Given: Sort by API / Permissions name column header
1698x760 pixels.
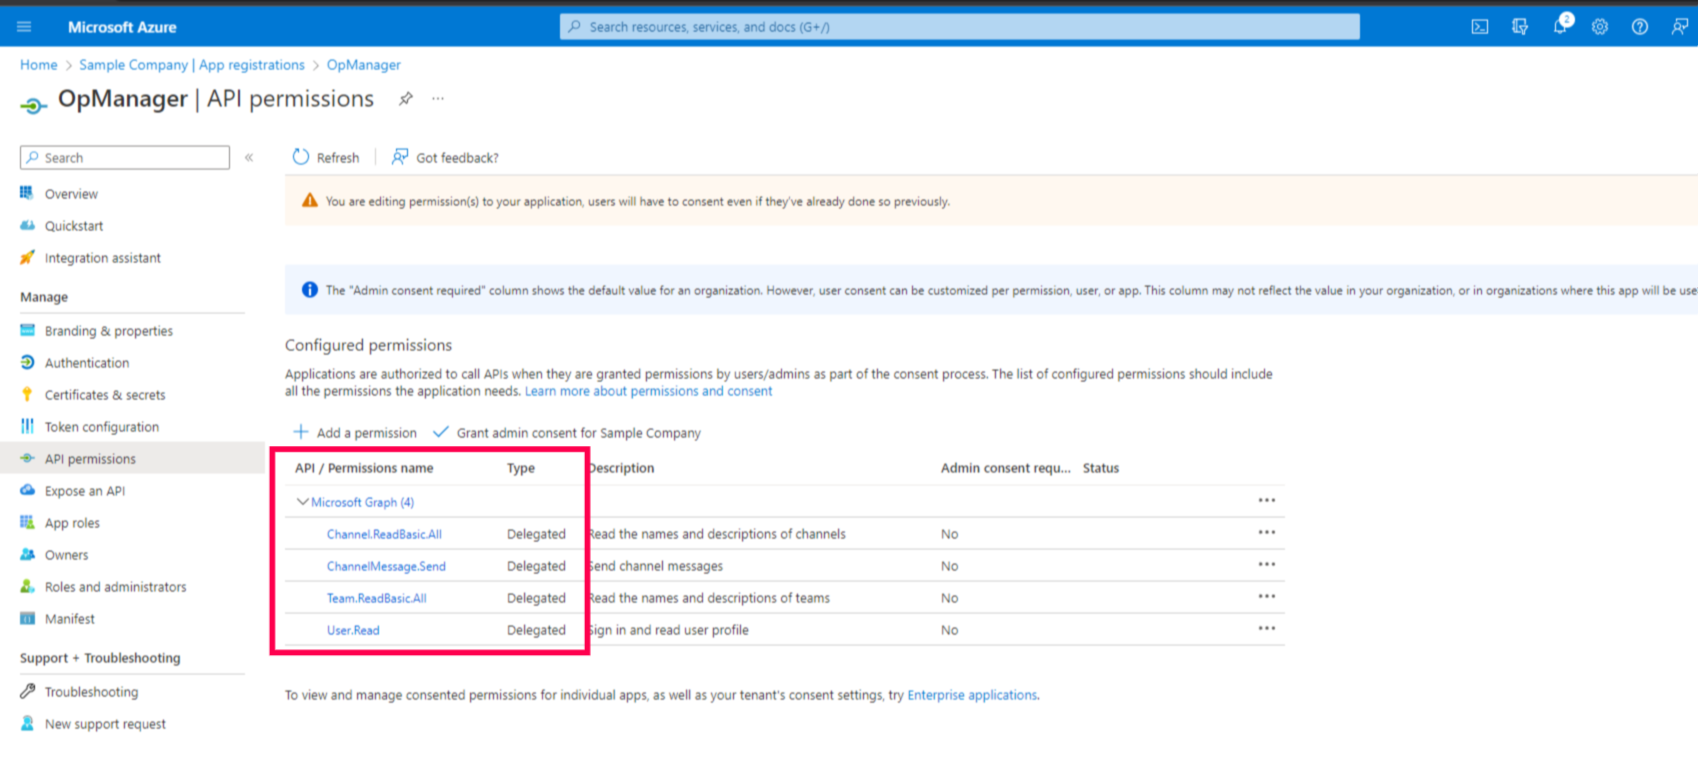Looking at the screenshot, I should (x=364, y=468).
